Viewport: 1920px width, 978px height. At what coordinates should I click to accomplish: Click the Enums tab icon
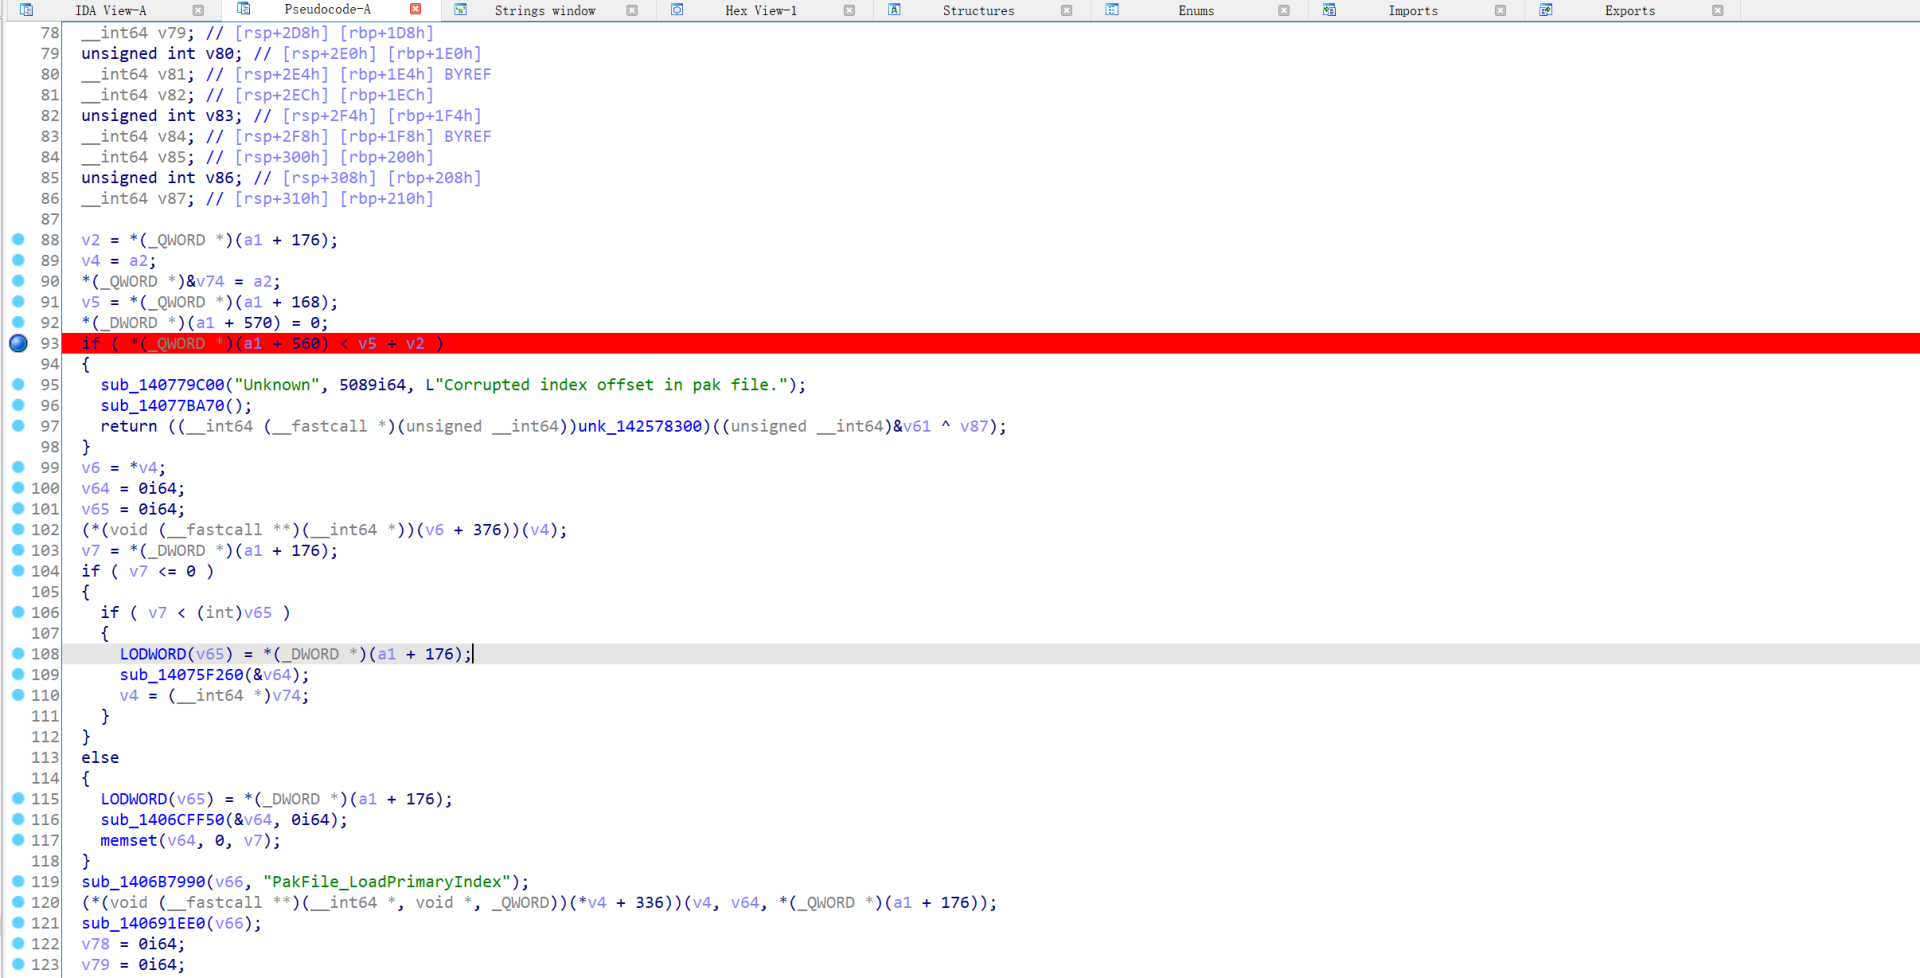(x=1112, y=10)
